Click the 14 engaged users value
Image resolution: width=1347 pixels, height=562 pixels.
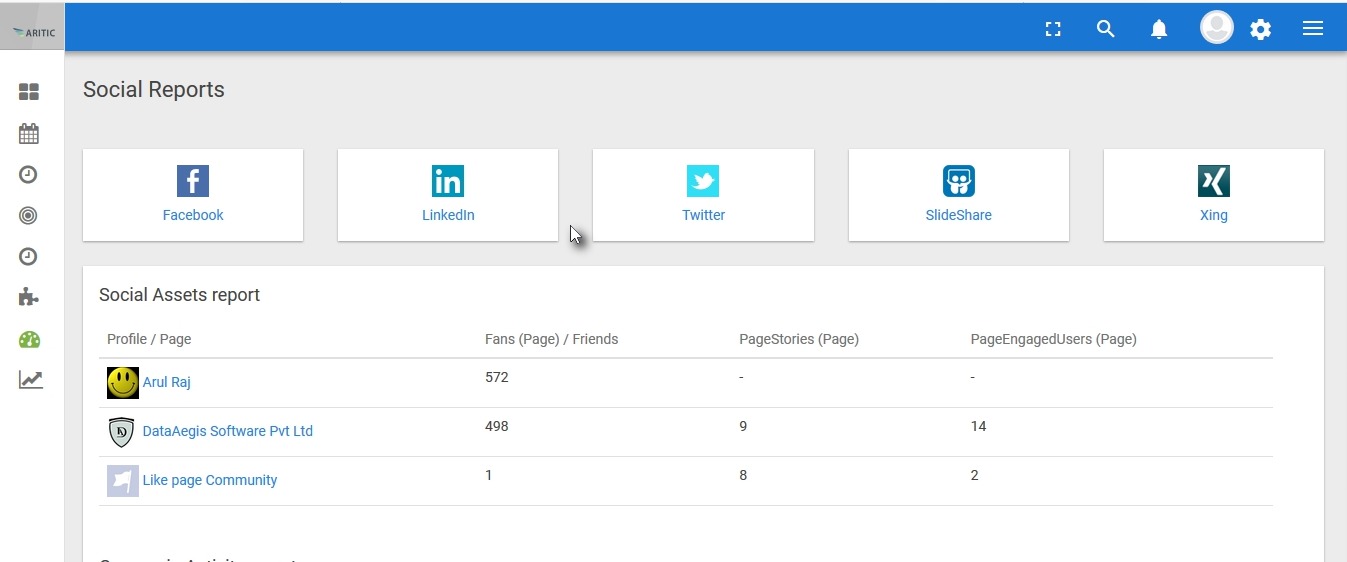[979, 426]
